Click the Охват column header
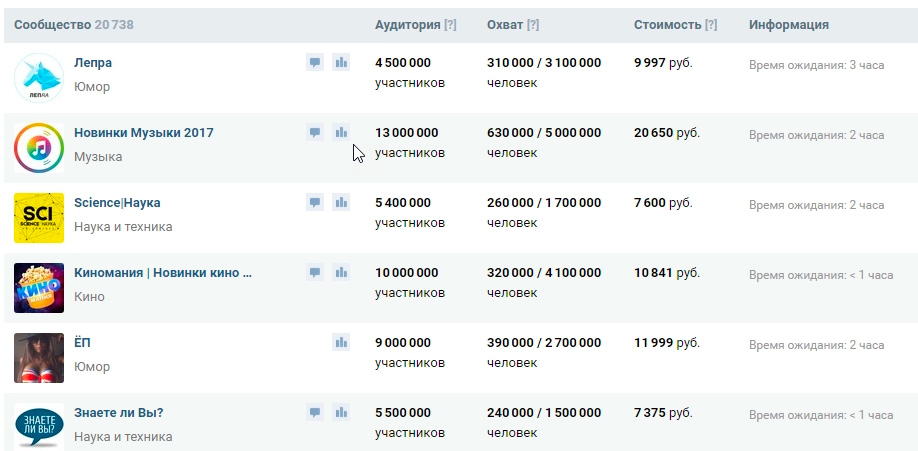This screenshot has height=451, width=918. 505,25
